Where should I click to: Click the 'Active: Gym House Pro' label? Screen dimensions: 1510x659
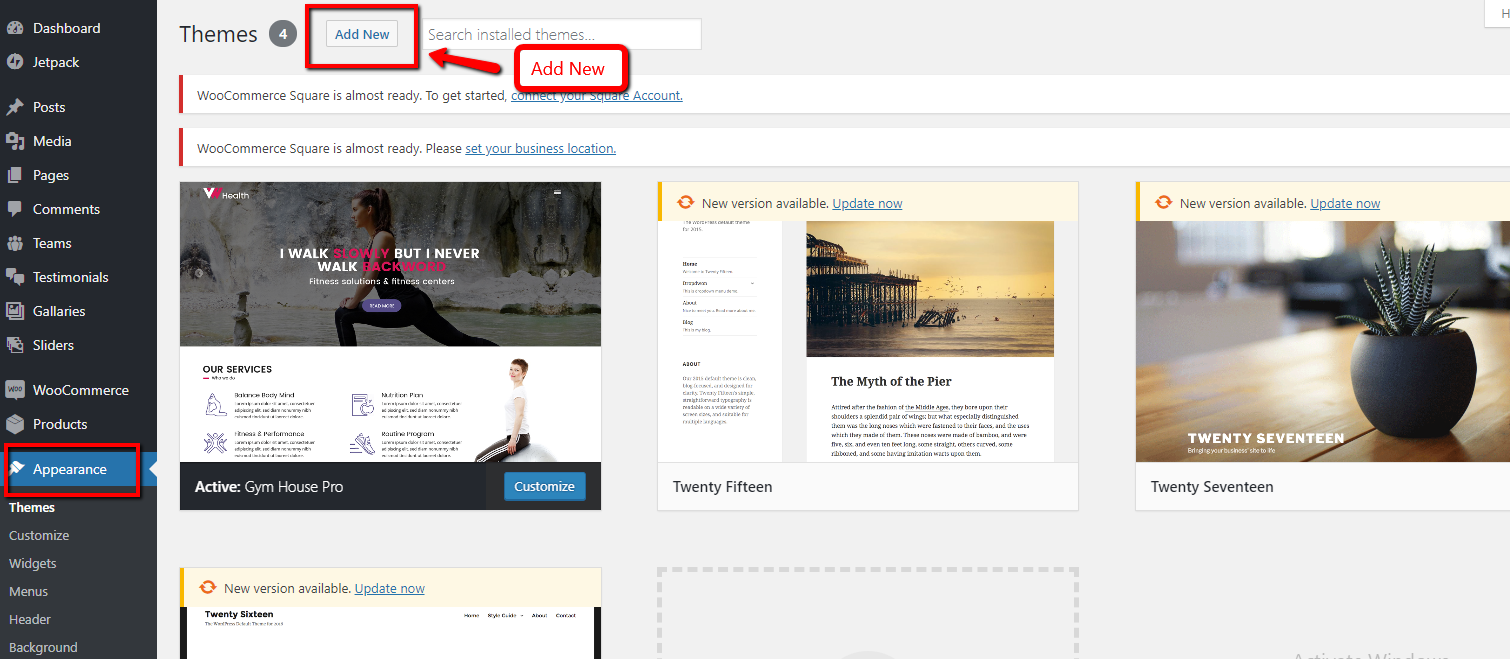(269, 487)
